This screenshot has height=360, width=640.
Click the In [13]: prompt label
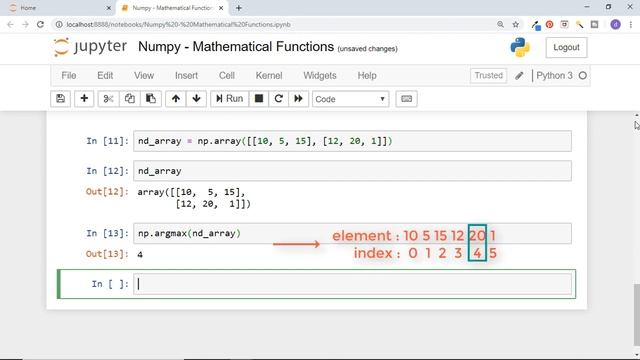coord(107,233)
